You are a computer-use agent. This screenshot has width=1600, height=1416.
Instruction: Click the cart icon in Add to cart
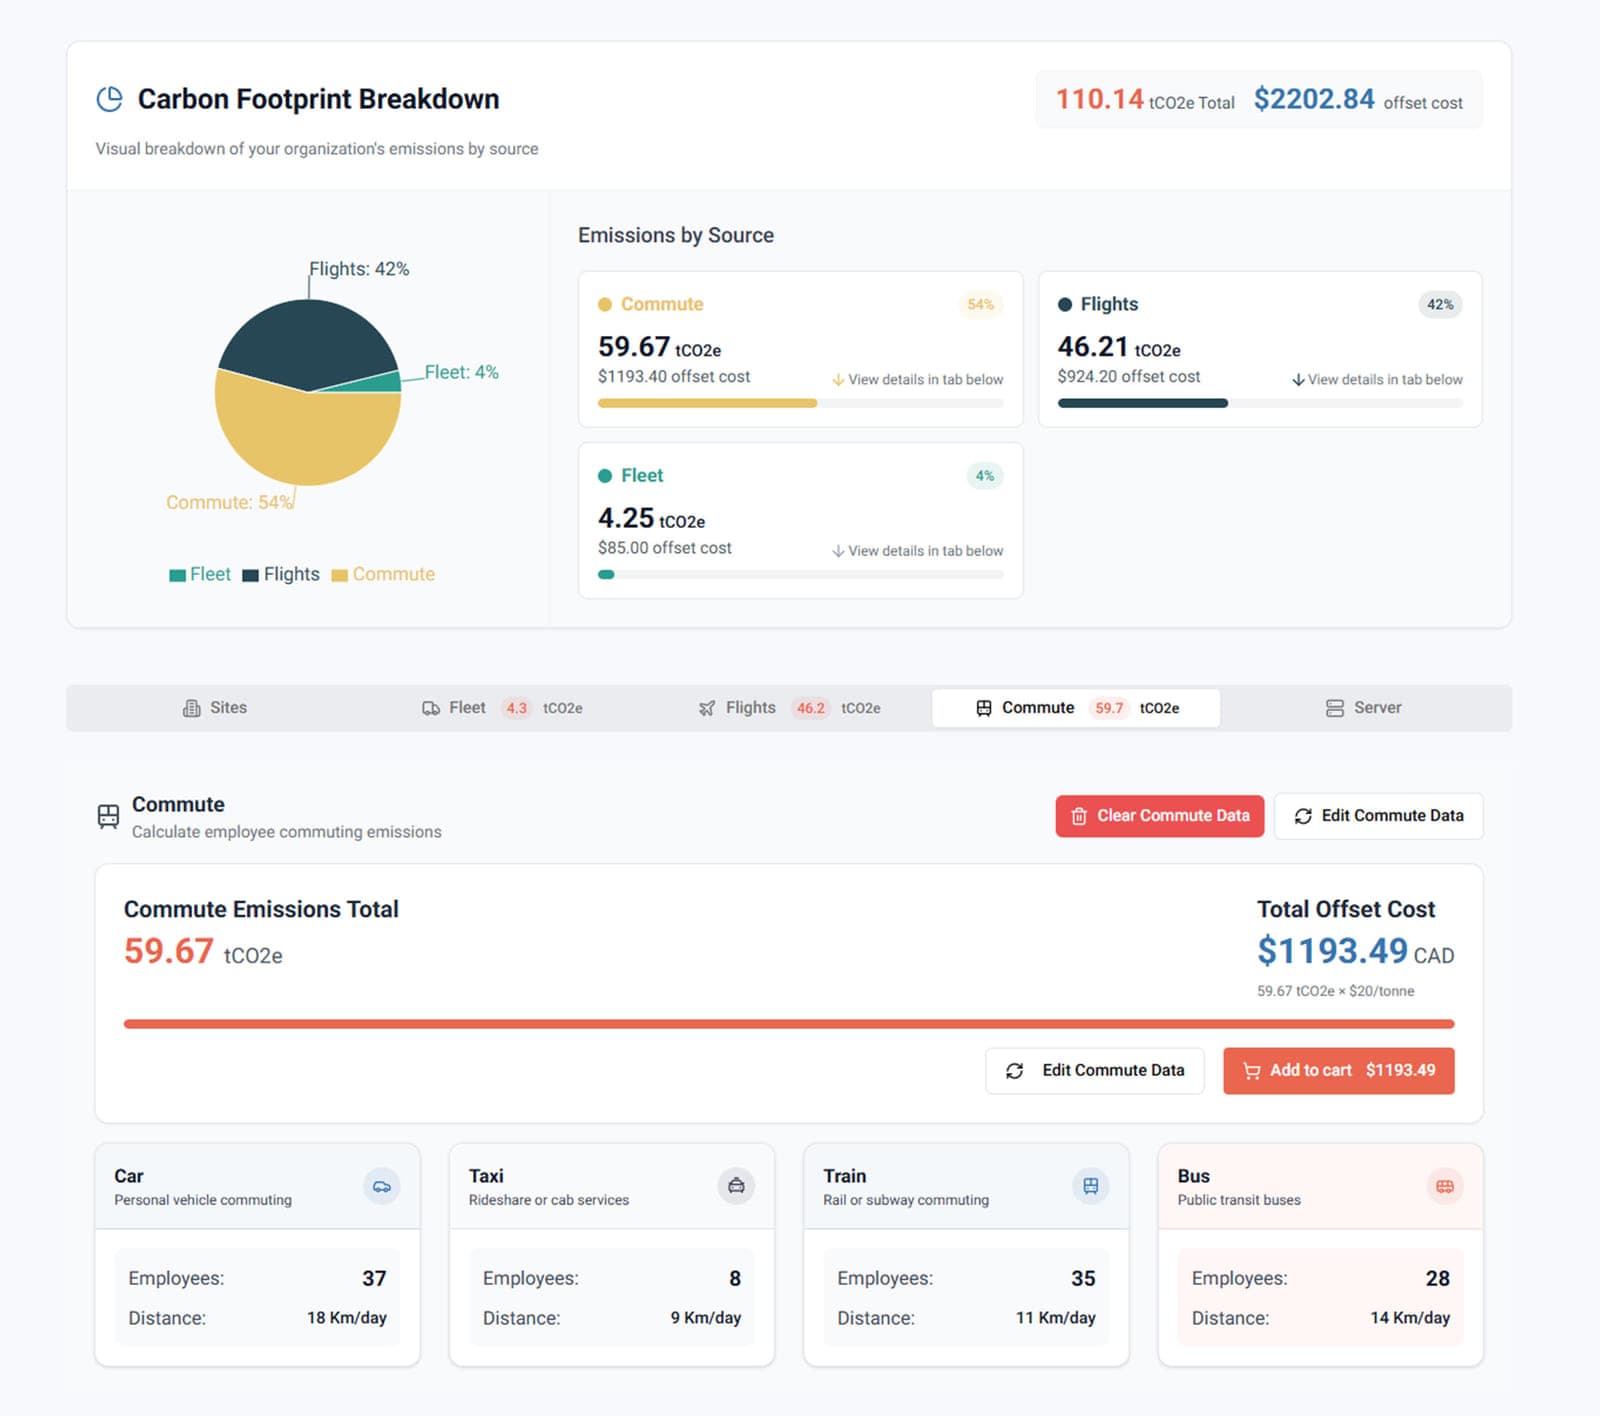coord(1251,1071)
